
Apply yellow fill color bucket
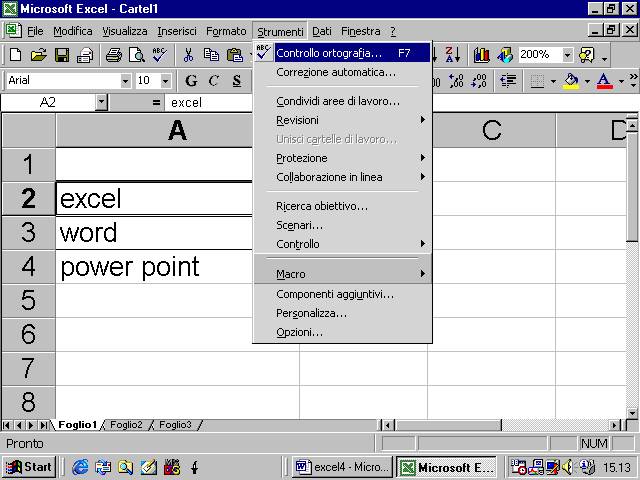(x=571, y=81)
